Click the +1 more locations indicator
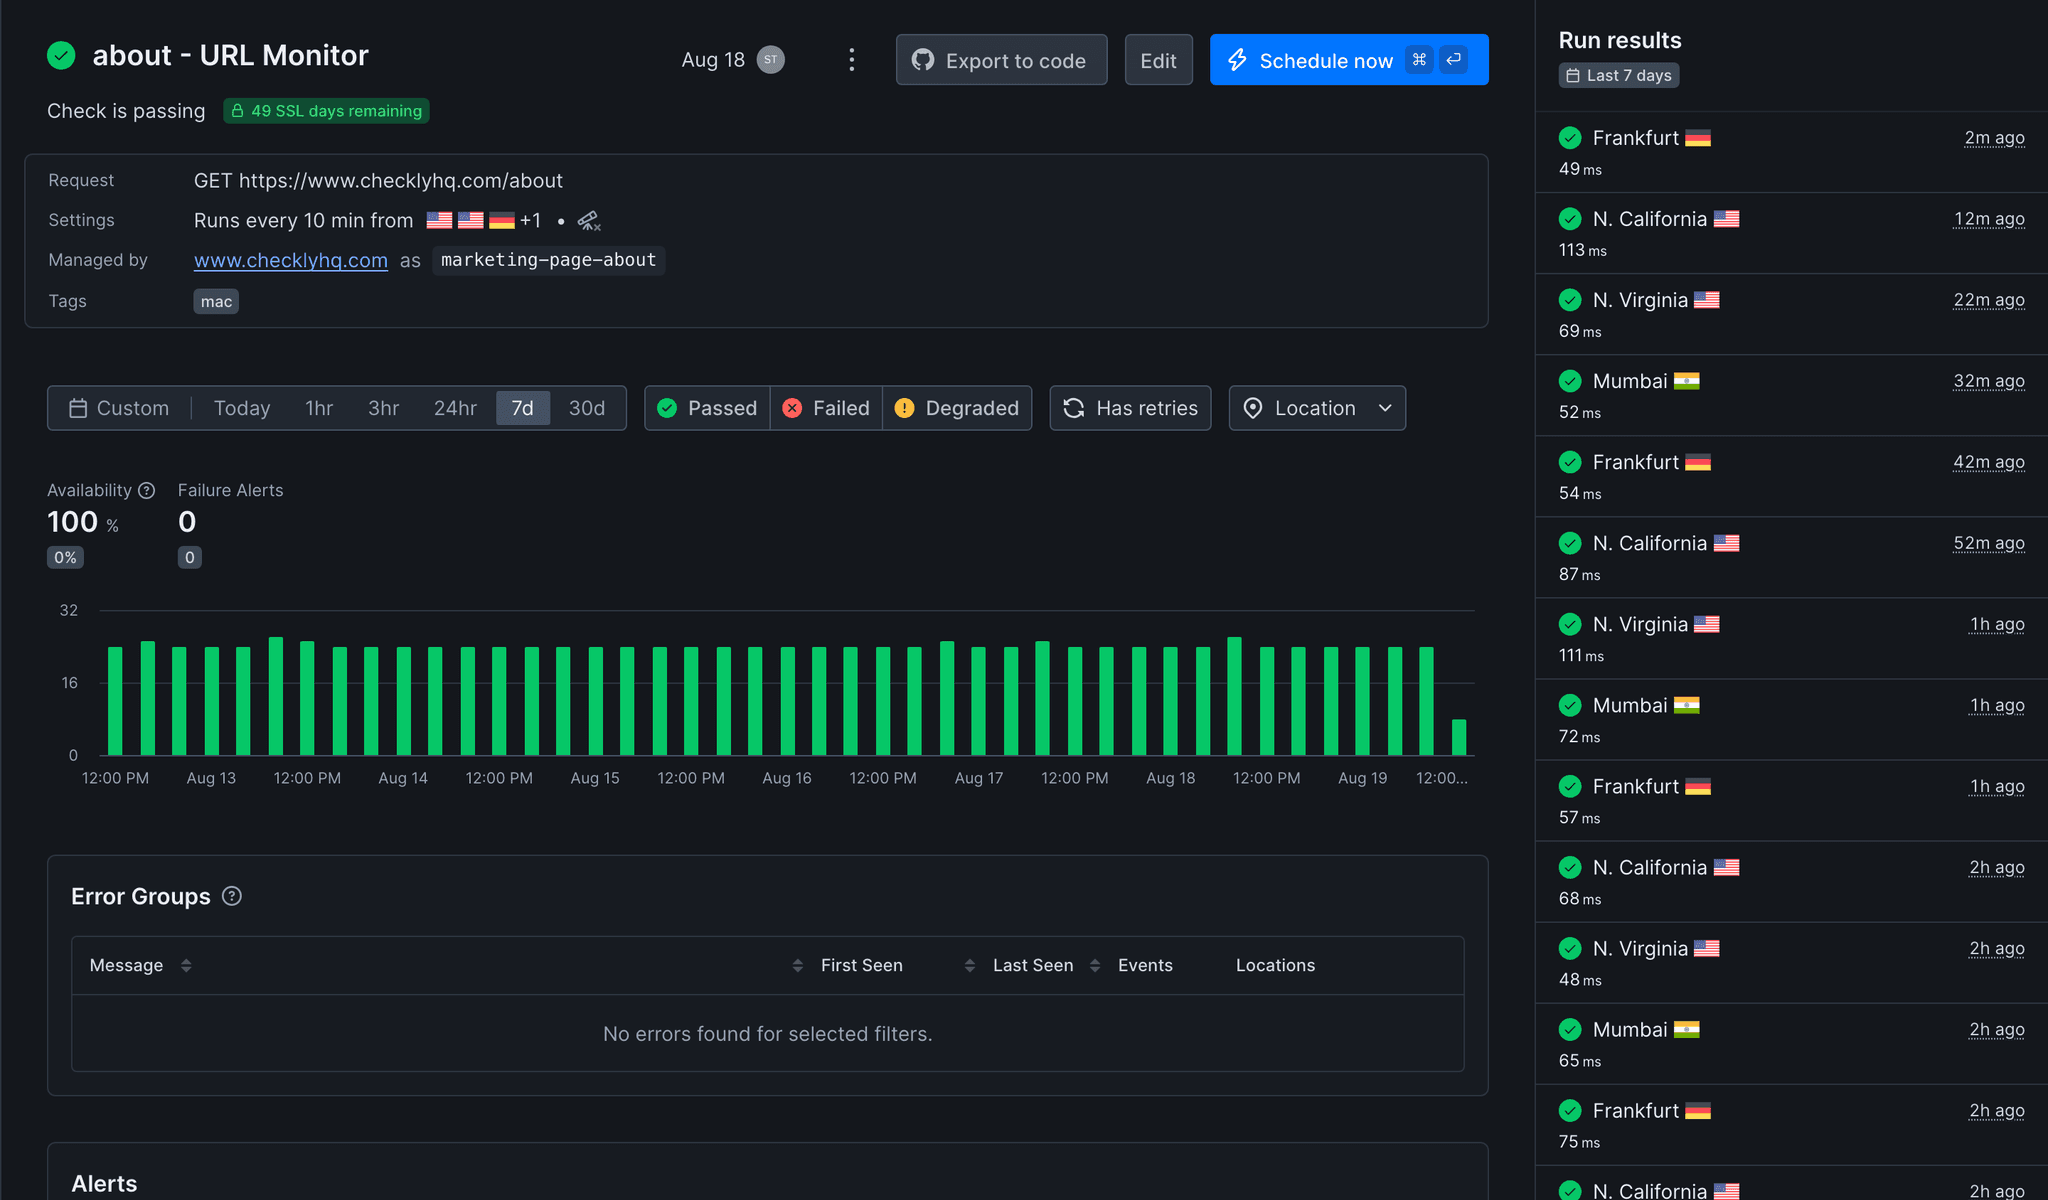The image size is (2048, 1200). 530,220
